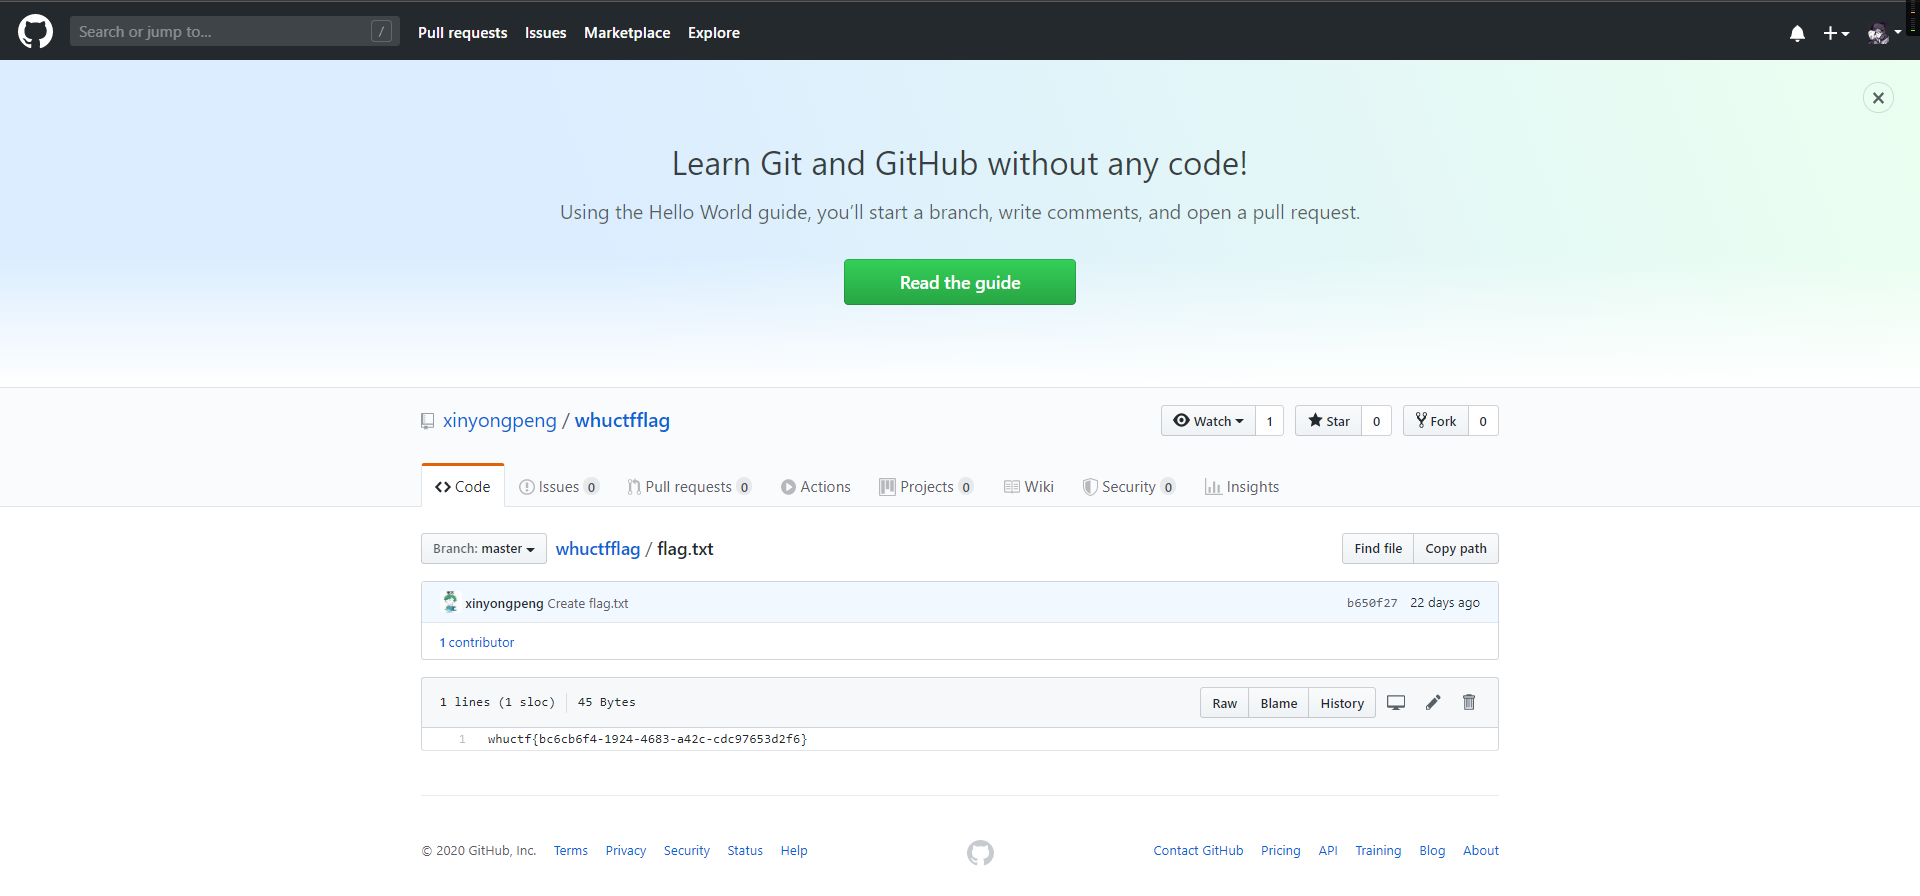Go to Explore

(714, 33)
